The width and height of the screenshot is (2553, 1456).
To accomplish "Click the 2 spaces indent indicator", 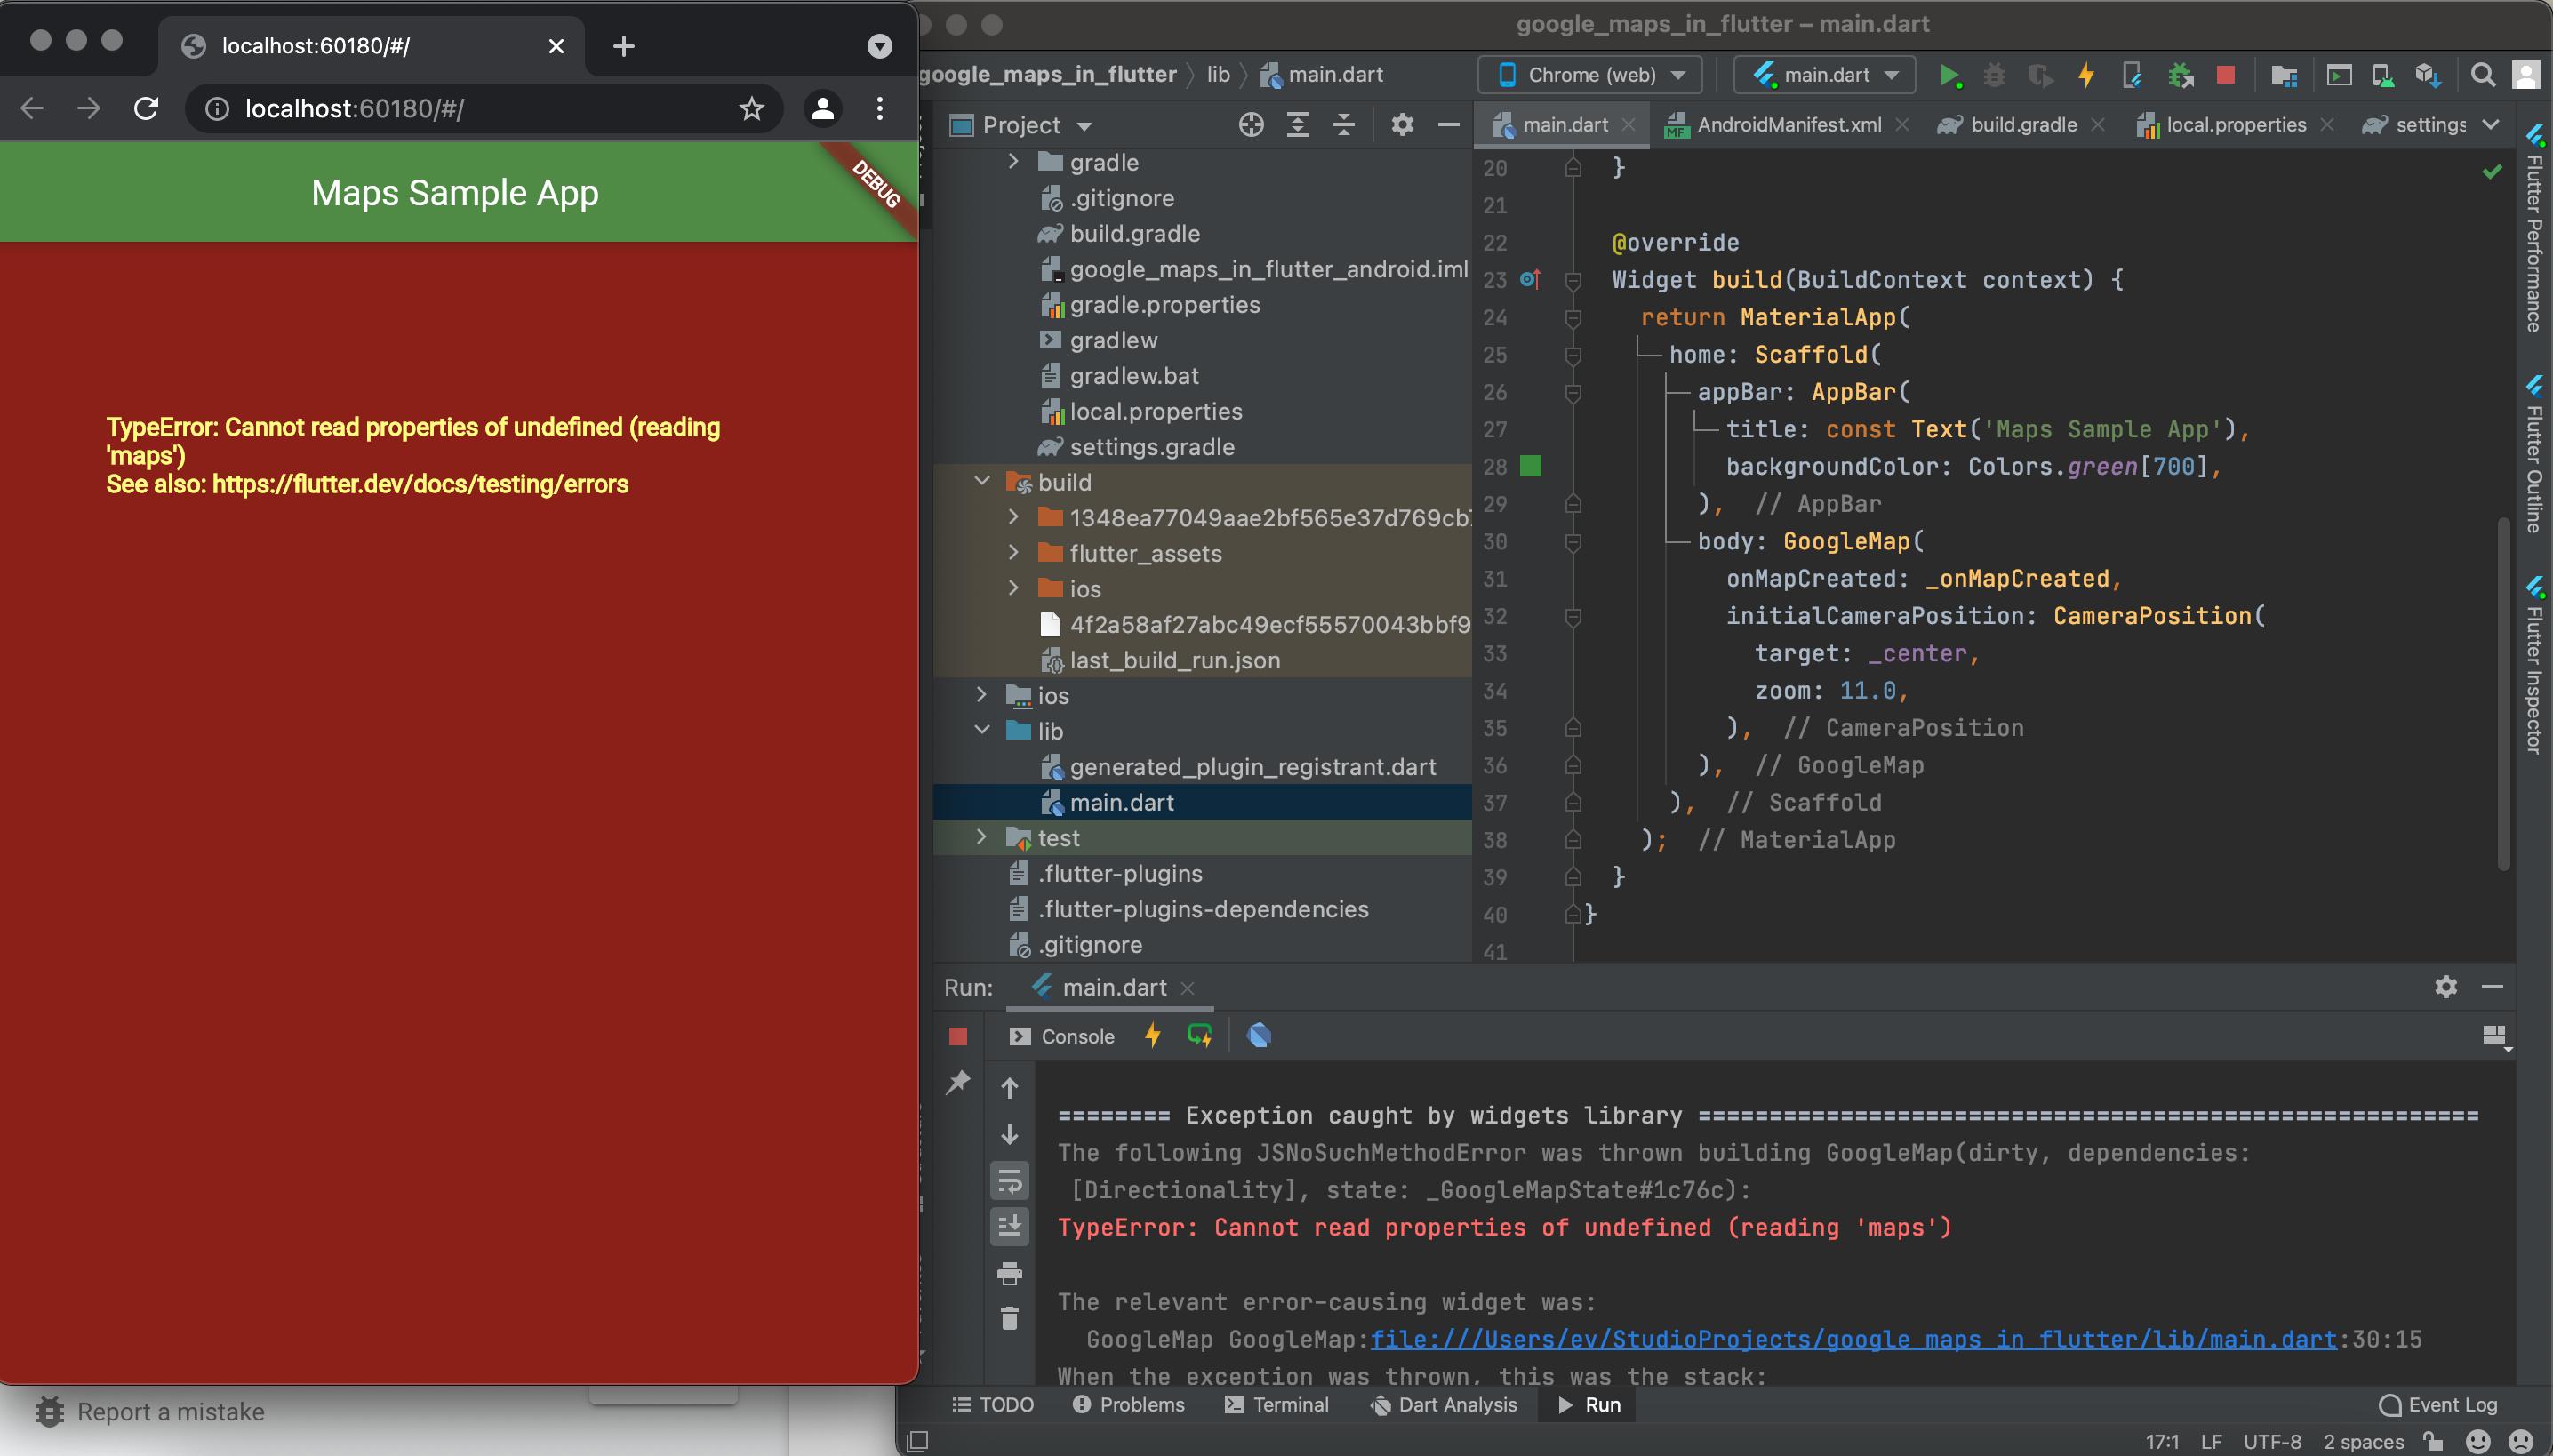I will click(2363, 1441).
